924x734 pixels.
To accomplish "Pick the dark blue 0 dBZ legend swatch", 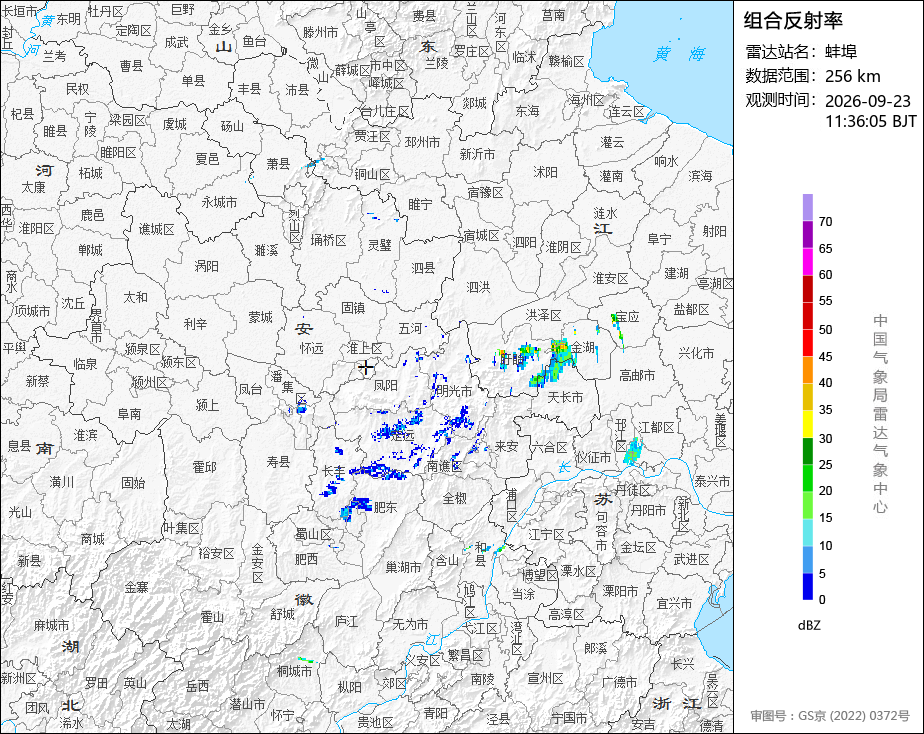I will coord(808,587).
